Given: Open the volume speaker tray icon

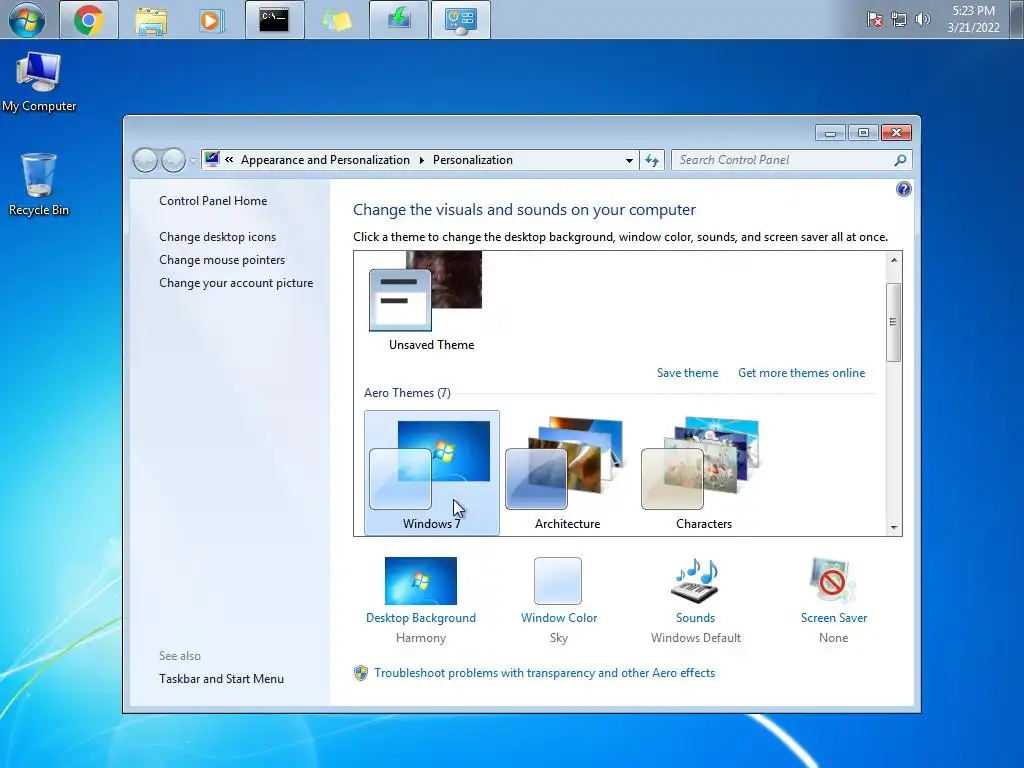Looking at the screenshot, I should click(x=922, y=20).
